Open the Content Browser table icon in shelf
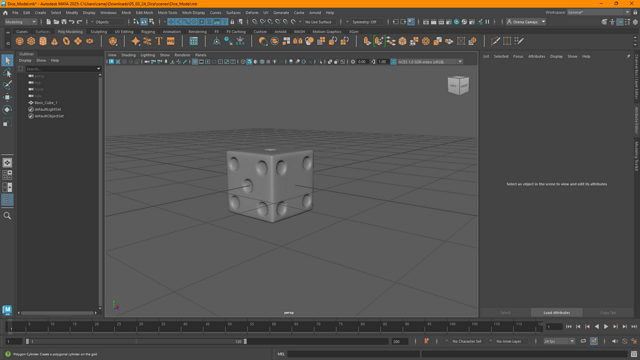The height and width of the screenshot is (360, 640). [193, 41]
